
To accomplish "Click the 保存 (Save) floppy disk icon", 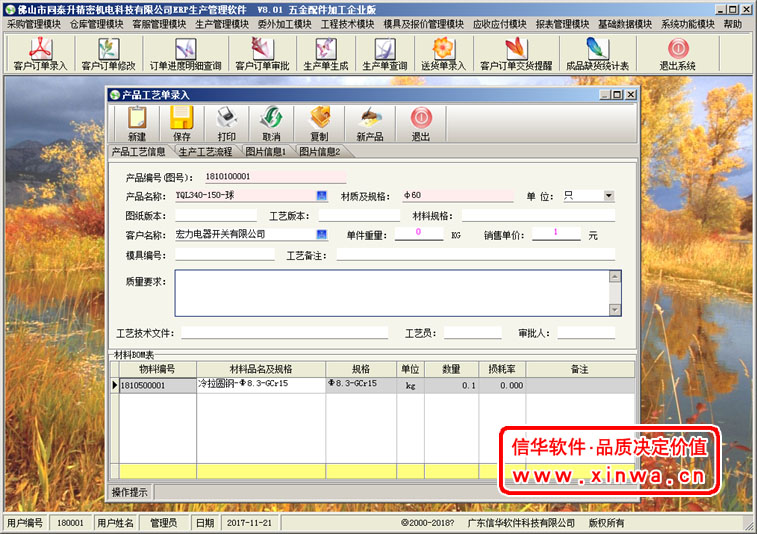I will [x=181, y=123].
